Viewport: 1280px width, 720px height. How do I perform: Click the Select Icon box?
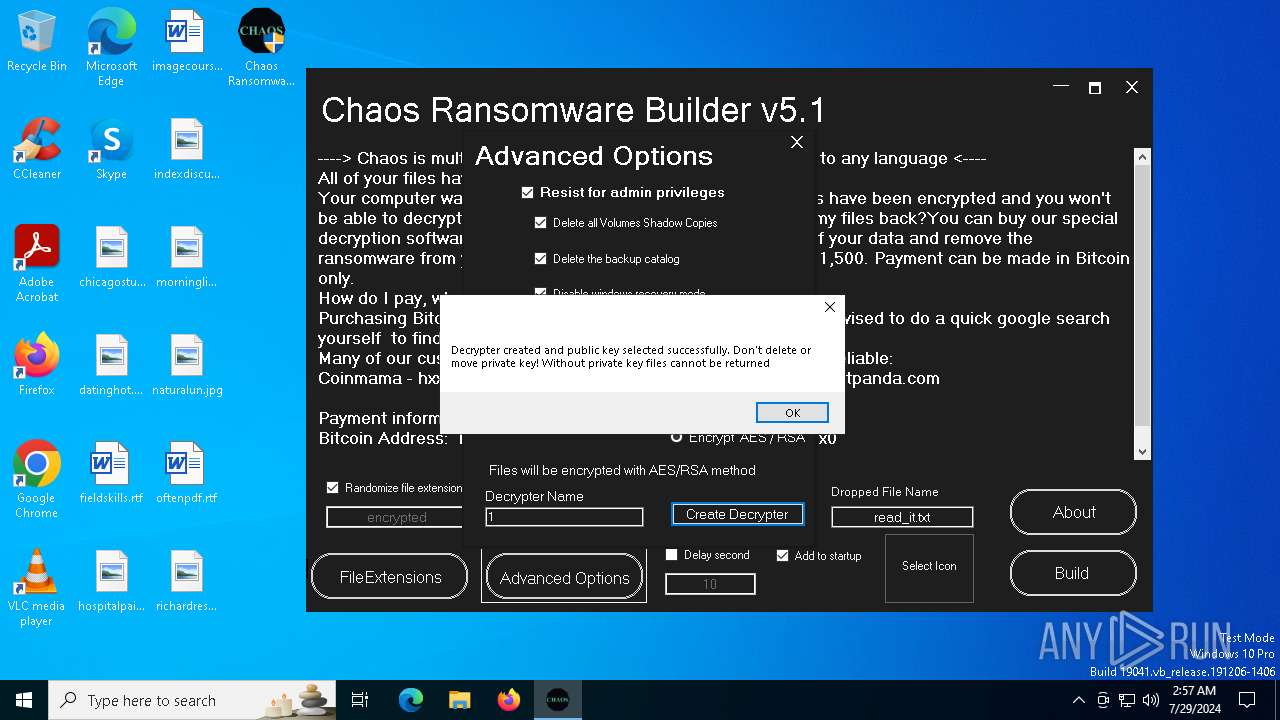pyautogui.click(x=929, y=567)
